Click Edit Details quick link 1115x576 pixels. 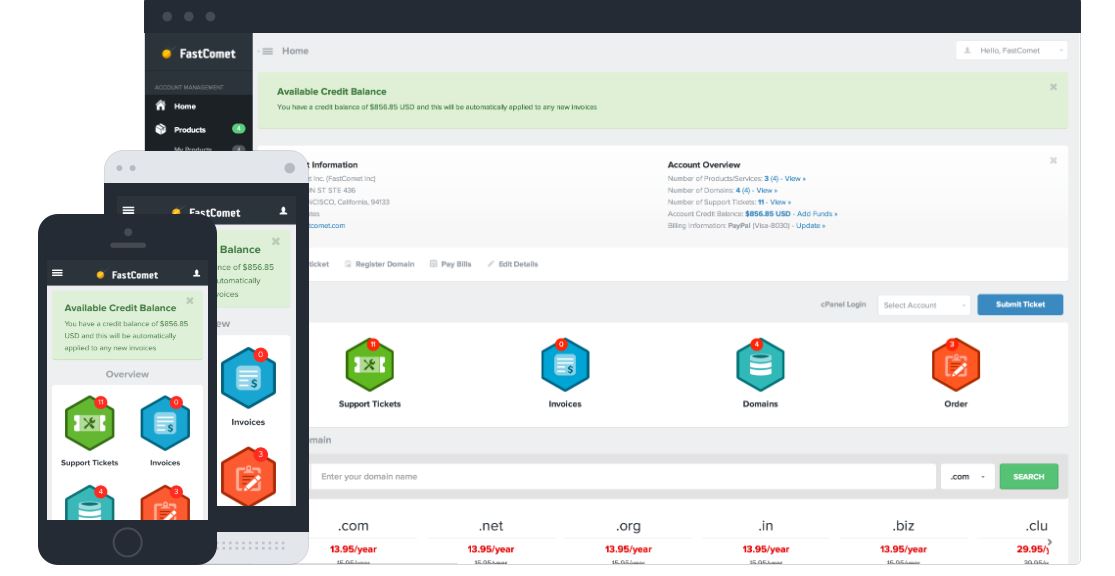(x=512, y=264)
